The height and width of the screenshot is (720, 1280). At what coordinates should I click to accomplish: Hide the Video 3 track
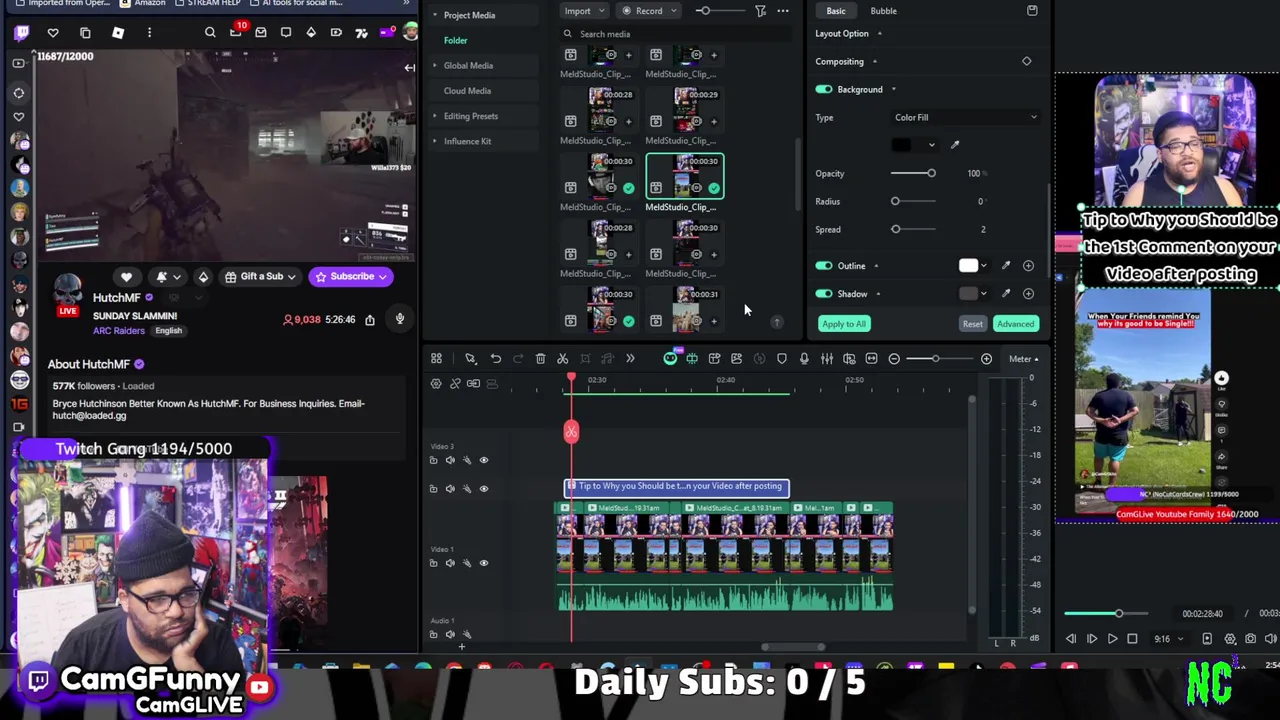[x=484, y=460]
